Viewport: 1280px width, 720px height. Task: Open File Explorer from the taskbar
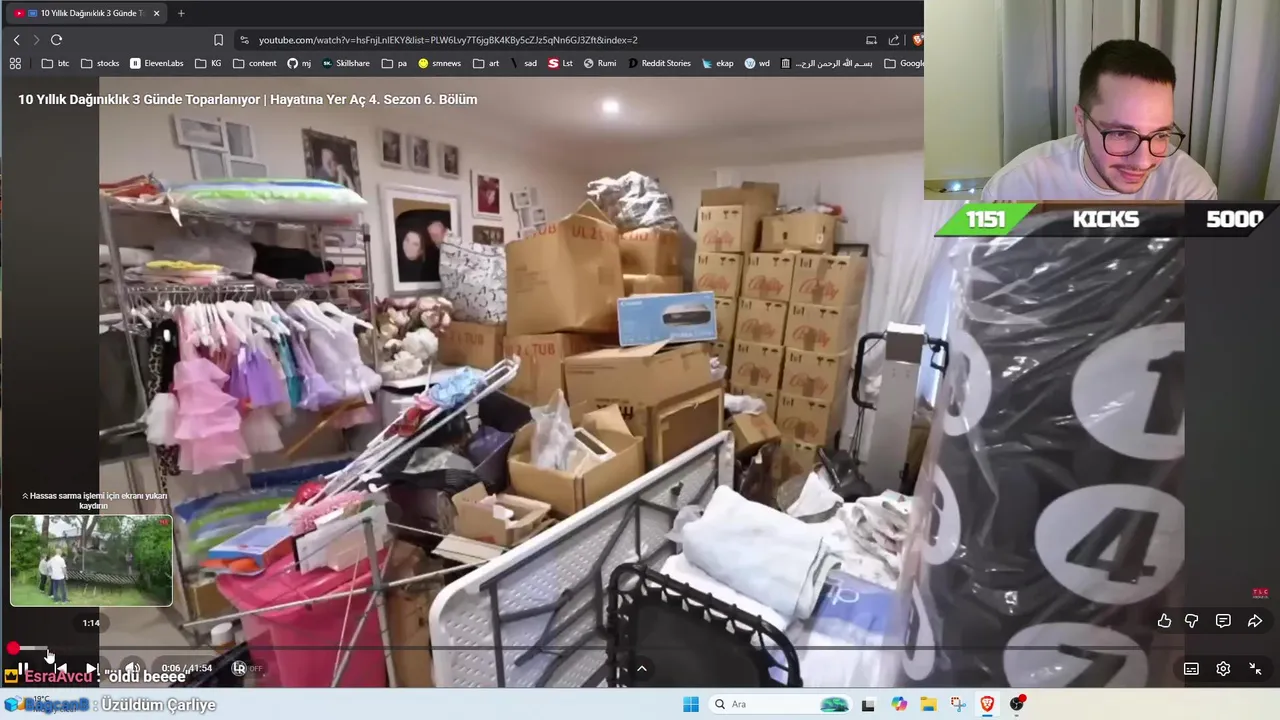click(x=928, y=704)
